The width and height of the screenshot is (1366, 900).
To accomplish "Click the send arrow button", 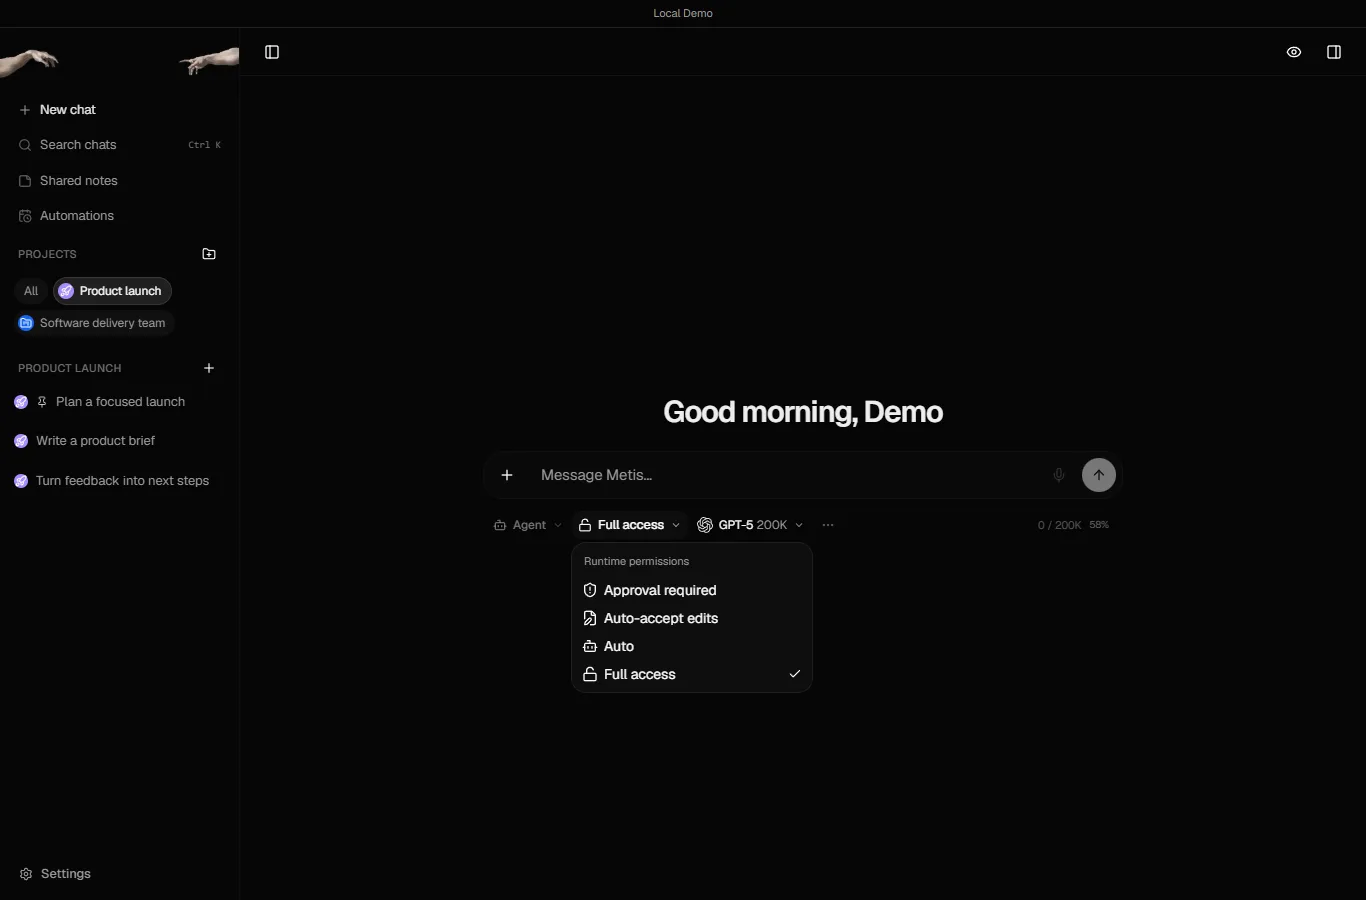I will pyautogui.click(x=1099, y=475).
